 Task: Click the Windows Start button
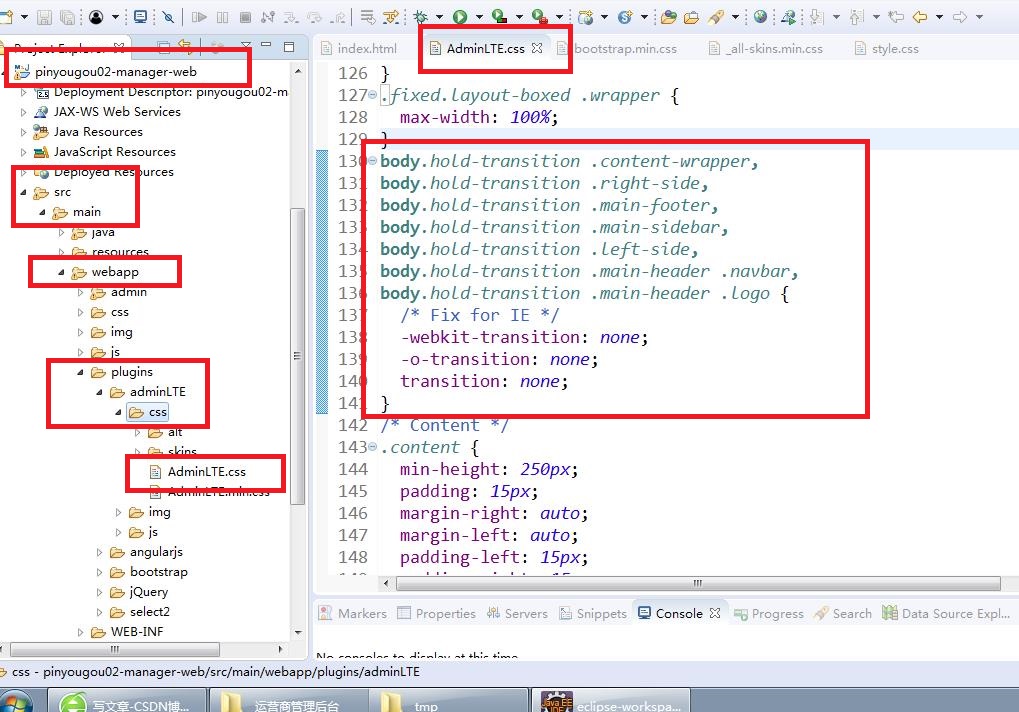pos(16,703)
